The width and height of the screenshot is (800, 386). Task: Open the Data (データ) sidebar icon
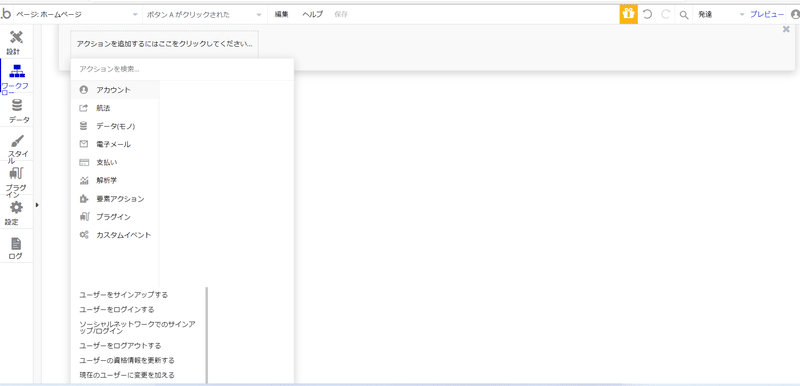pos(17,105)
